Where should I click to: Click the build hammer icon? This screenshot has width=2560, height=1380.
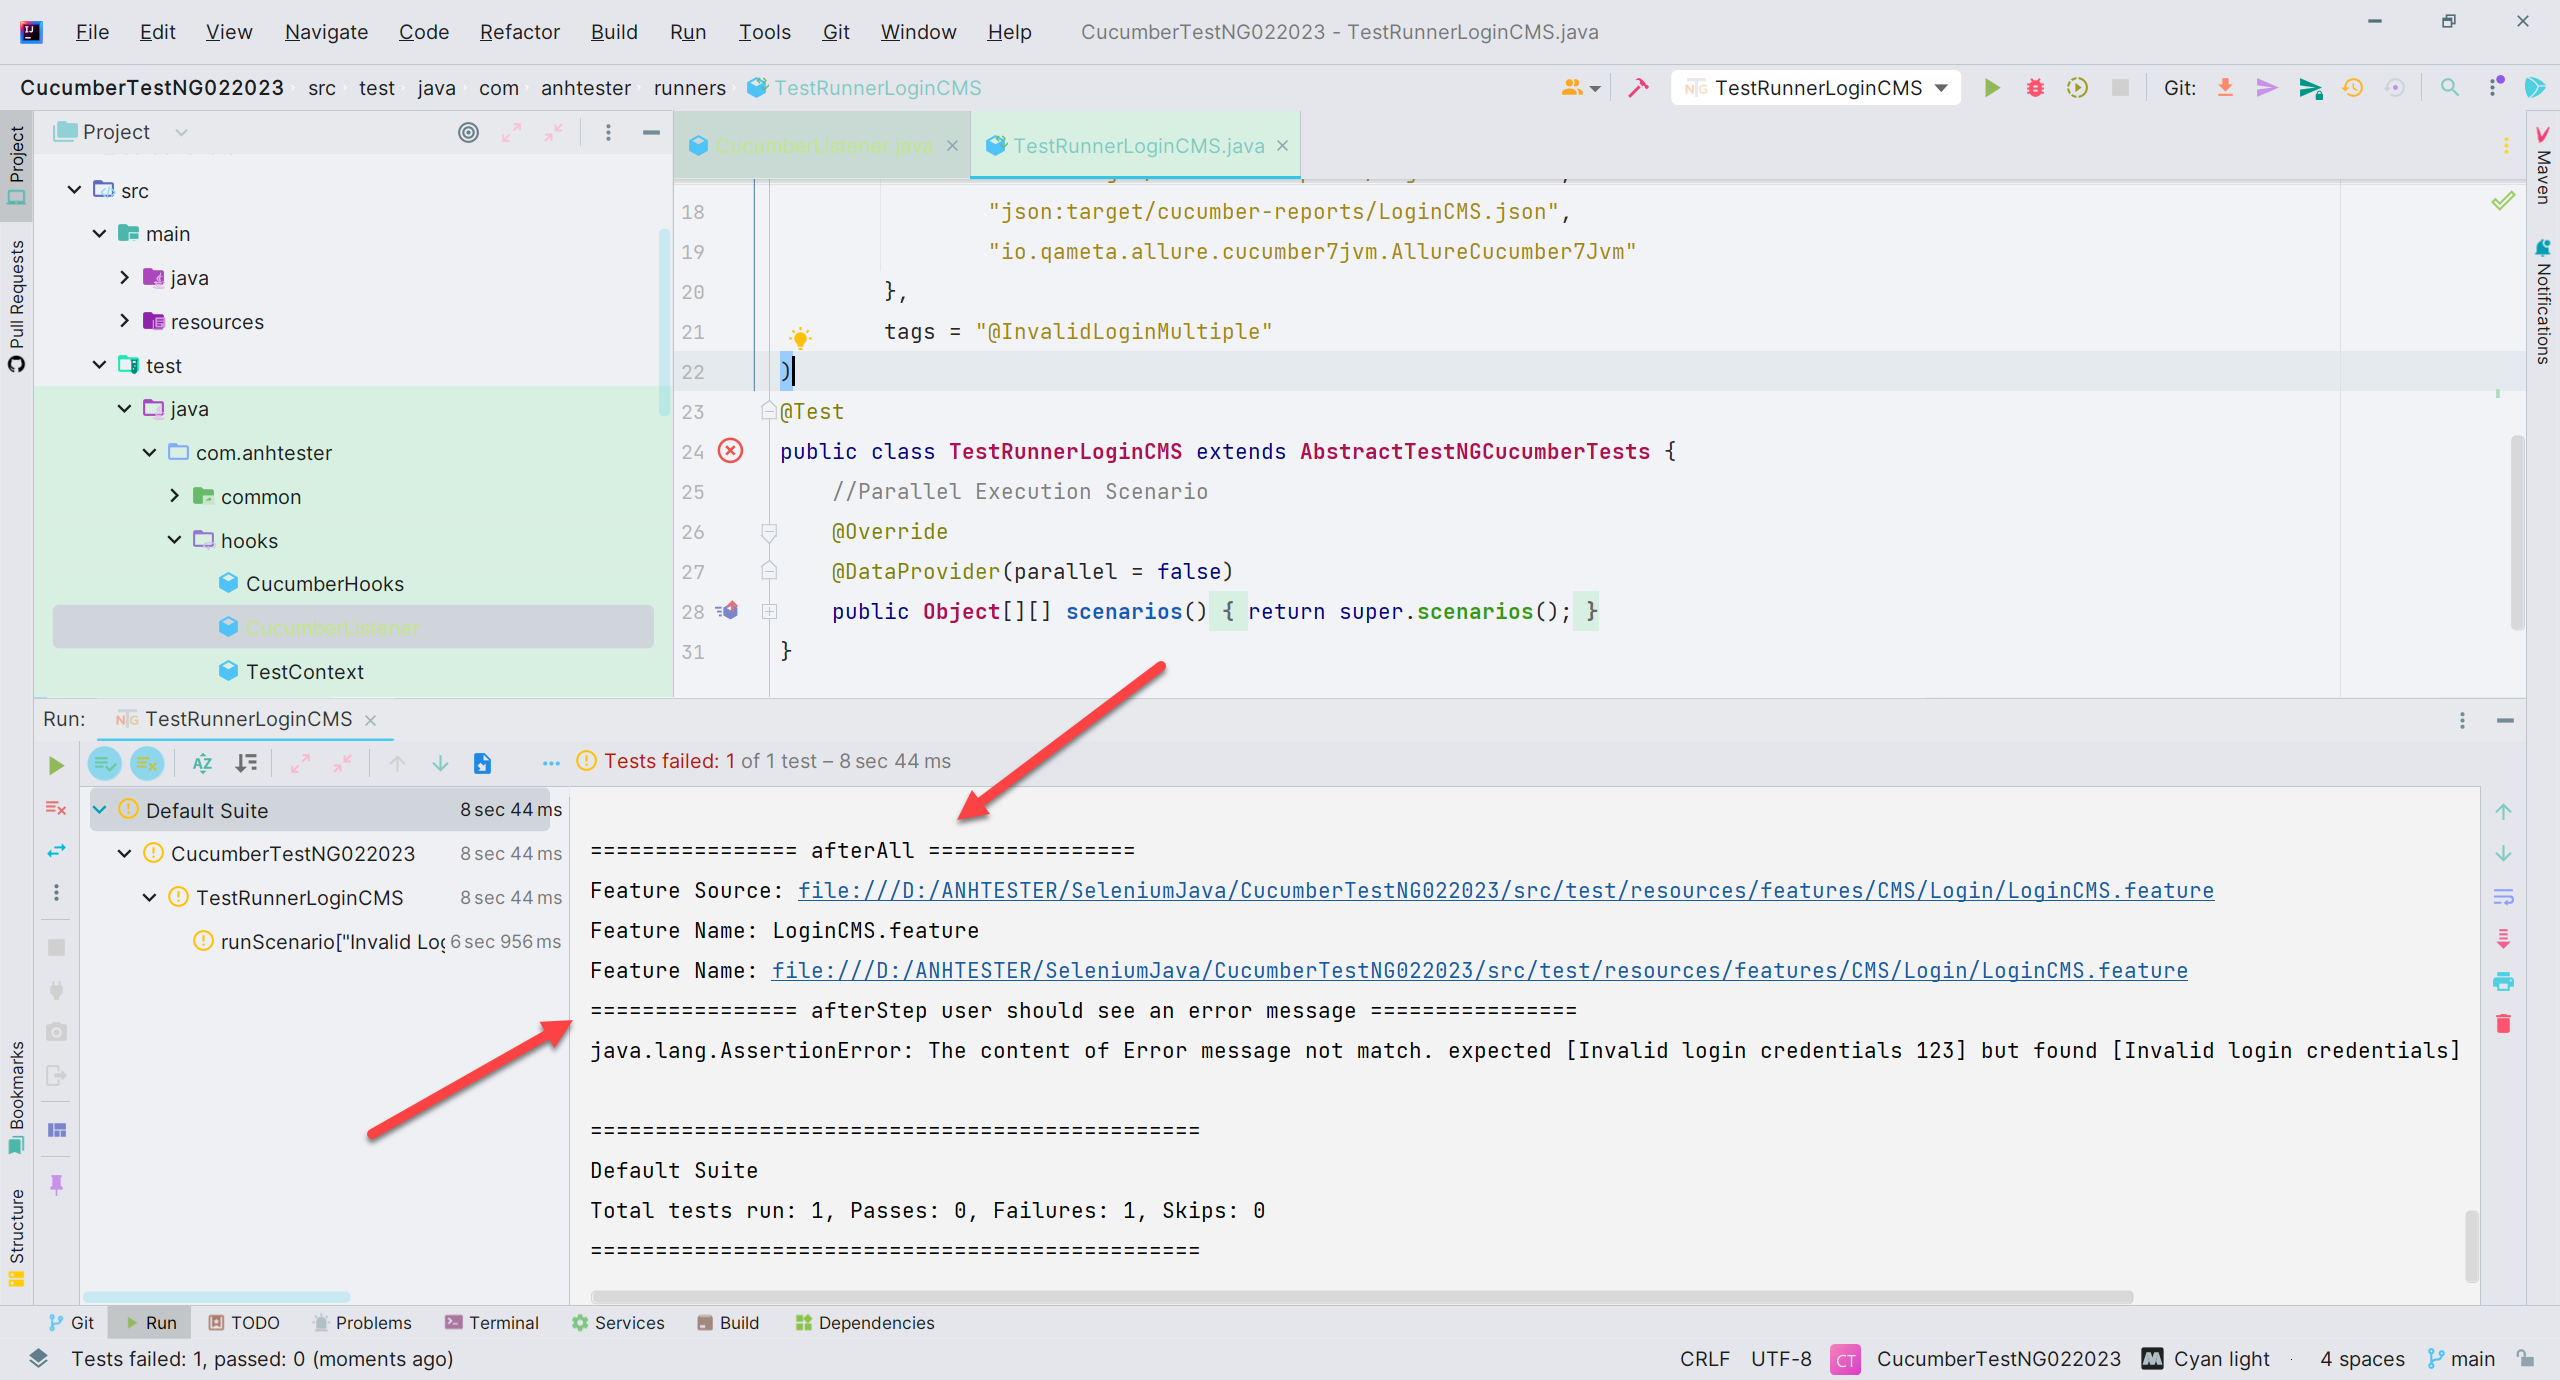click(1638, 88)
